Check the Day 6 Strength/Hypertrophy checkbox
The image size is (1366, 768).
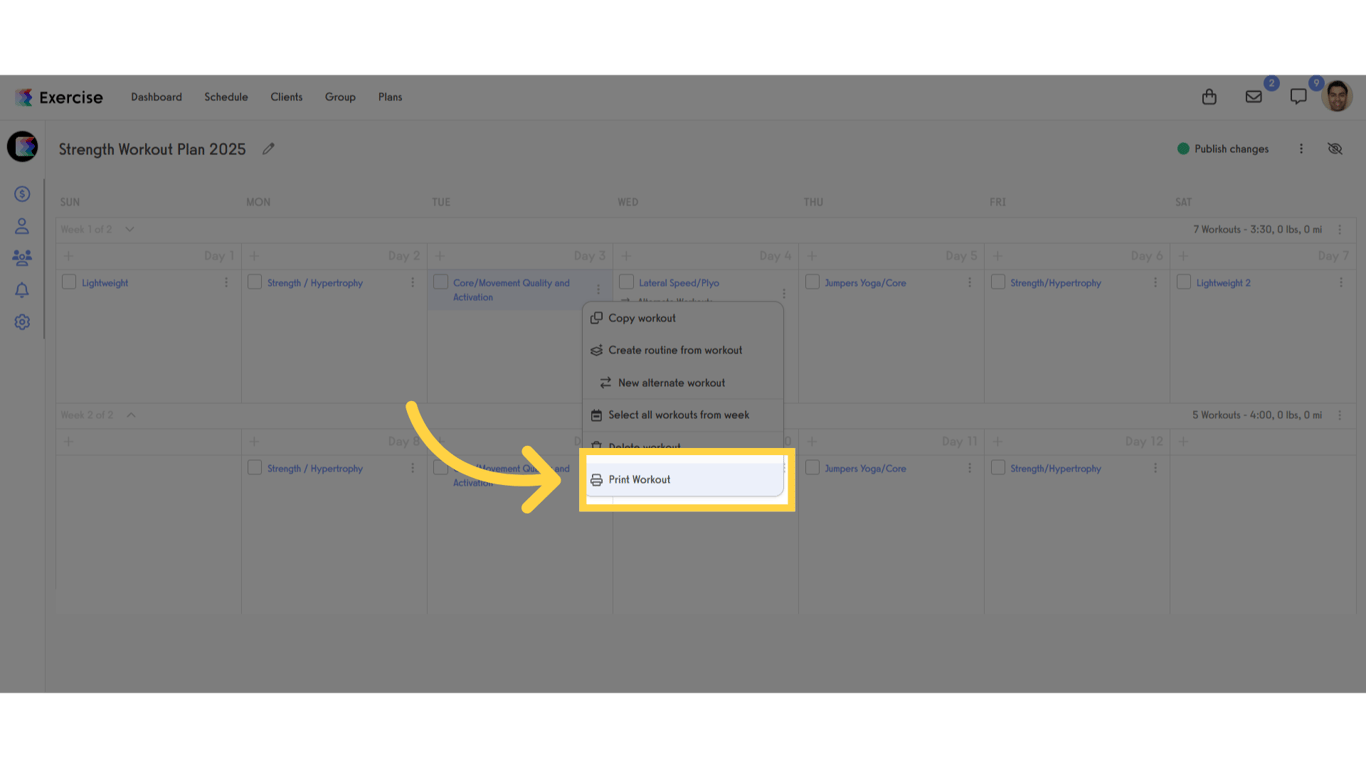tap(998, 282)
